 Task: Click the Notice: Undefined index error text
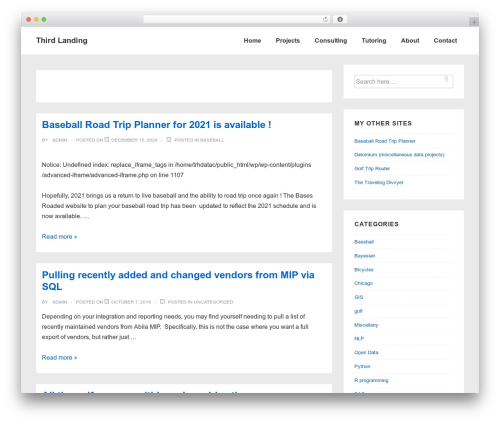click(176, 170)
